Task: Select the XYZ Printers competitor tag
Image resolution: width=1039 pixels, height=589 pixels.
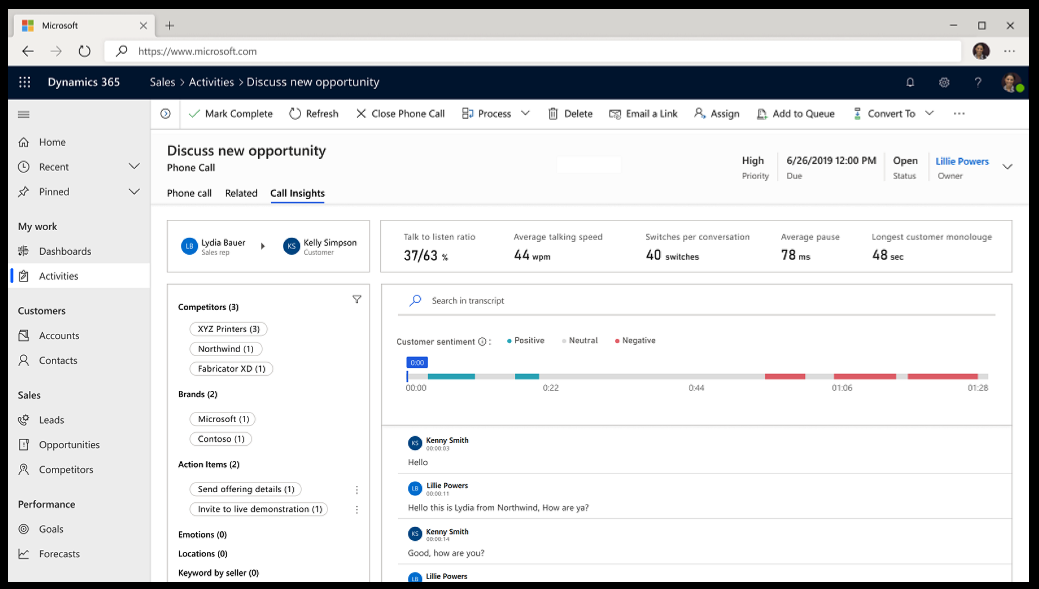Action: (x=228, y=329)
